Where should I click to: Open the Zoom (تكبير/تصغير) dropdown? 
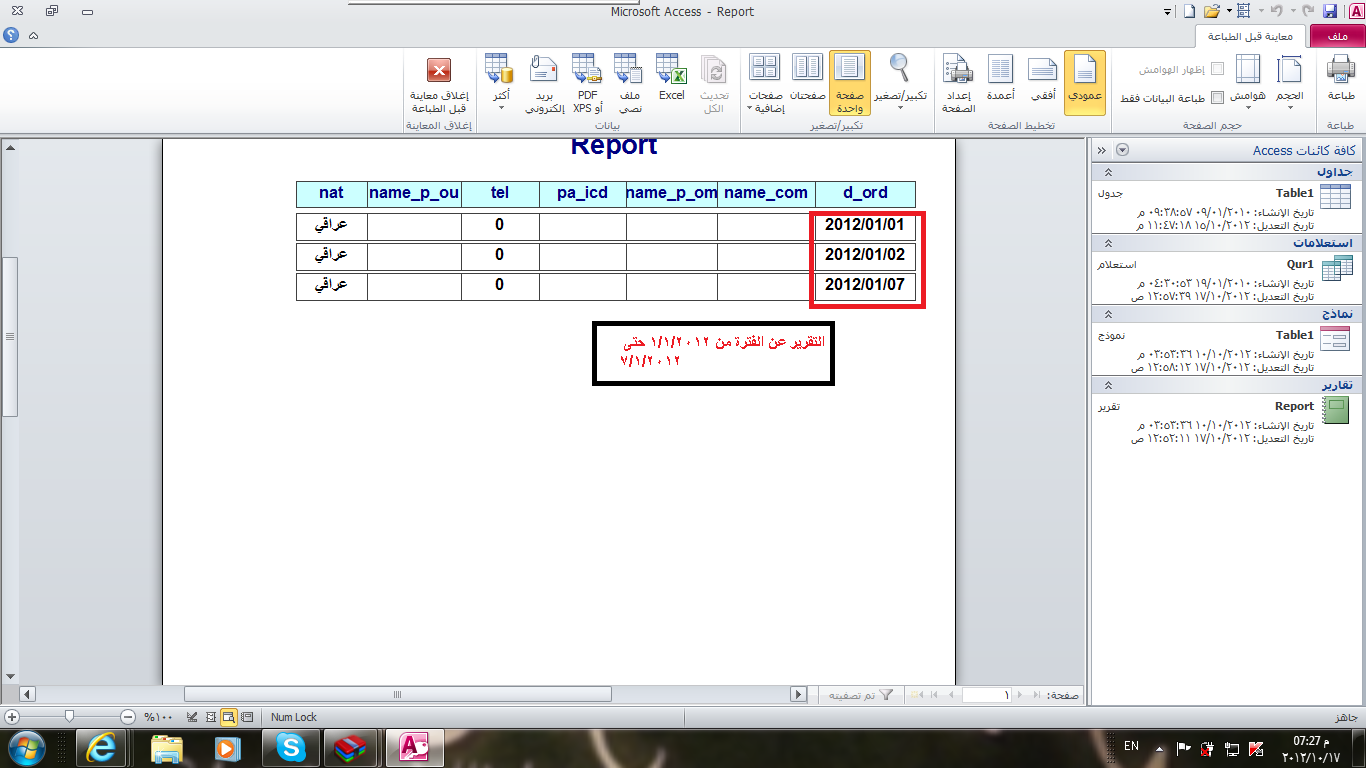900,82
